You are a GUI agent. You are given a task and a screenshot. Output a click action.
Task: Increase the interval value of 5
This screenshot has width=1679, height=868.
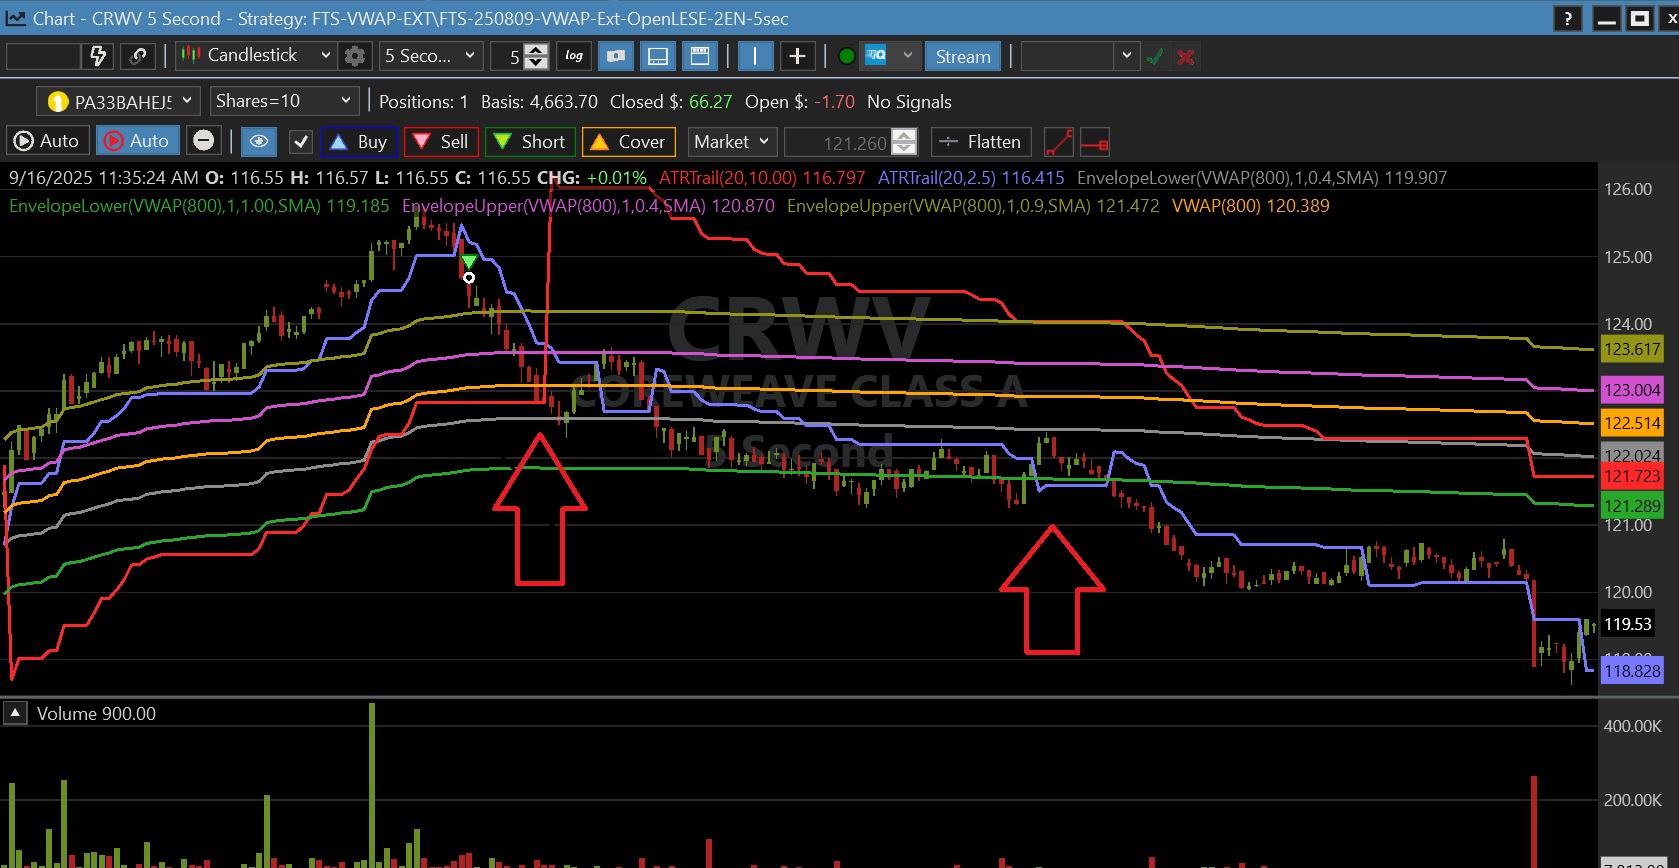tap(536, 50)
